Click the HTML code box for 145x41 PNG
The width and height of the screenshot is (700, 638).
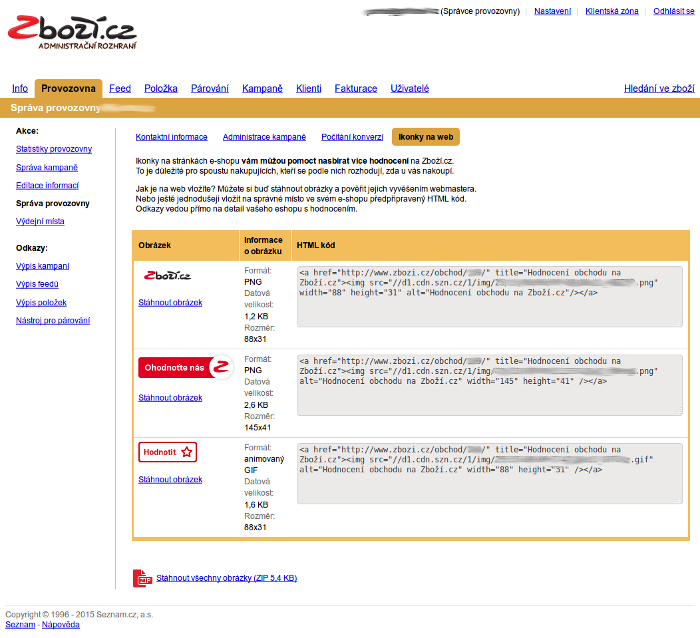click(490, 385)
